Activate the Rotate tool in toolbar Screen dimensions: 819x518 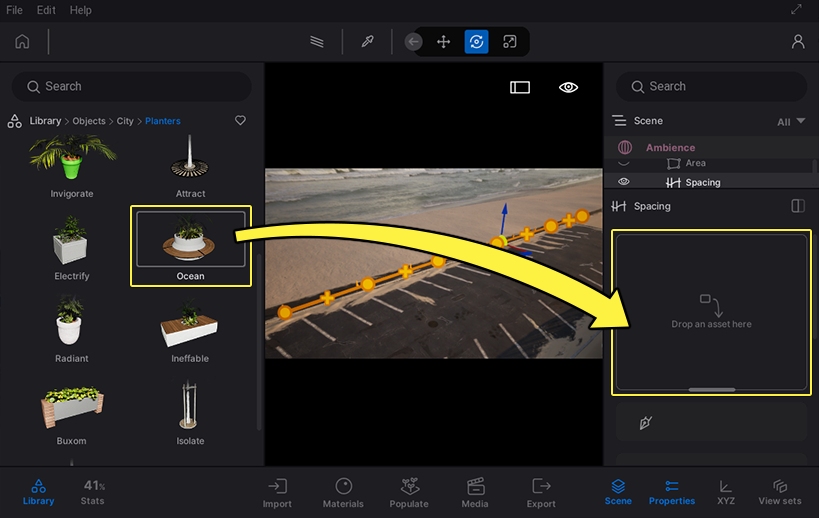(477, 42)
